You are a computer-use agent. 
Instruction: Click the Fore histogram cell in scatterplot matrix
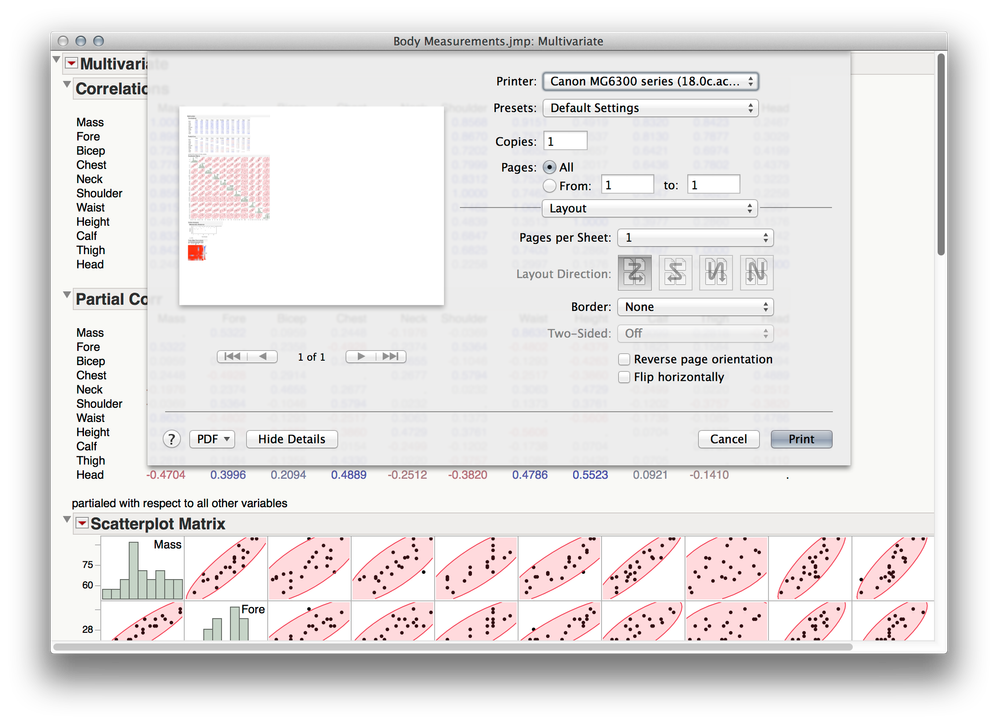point(225,622)
